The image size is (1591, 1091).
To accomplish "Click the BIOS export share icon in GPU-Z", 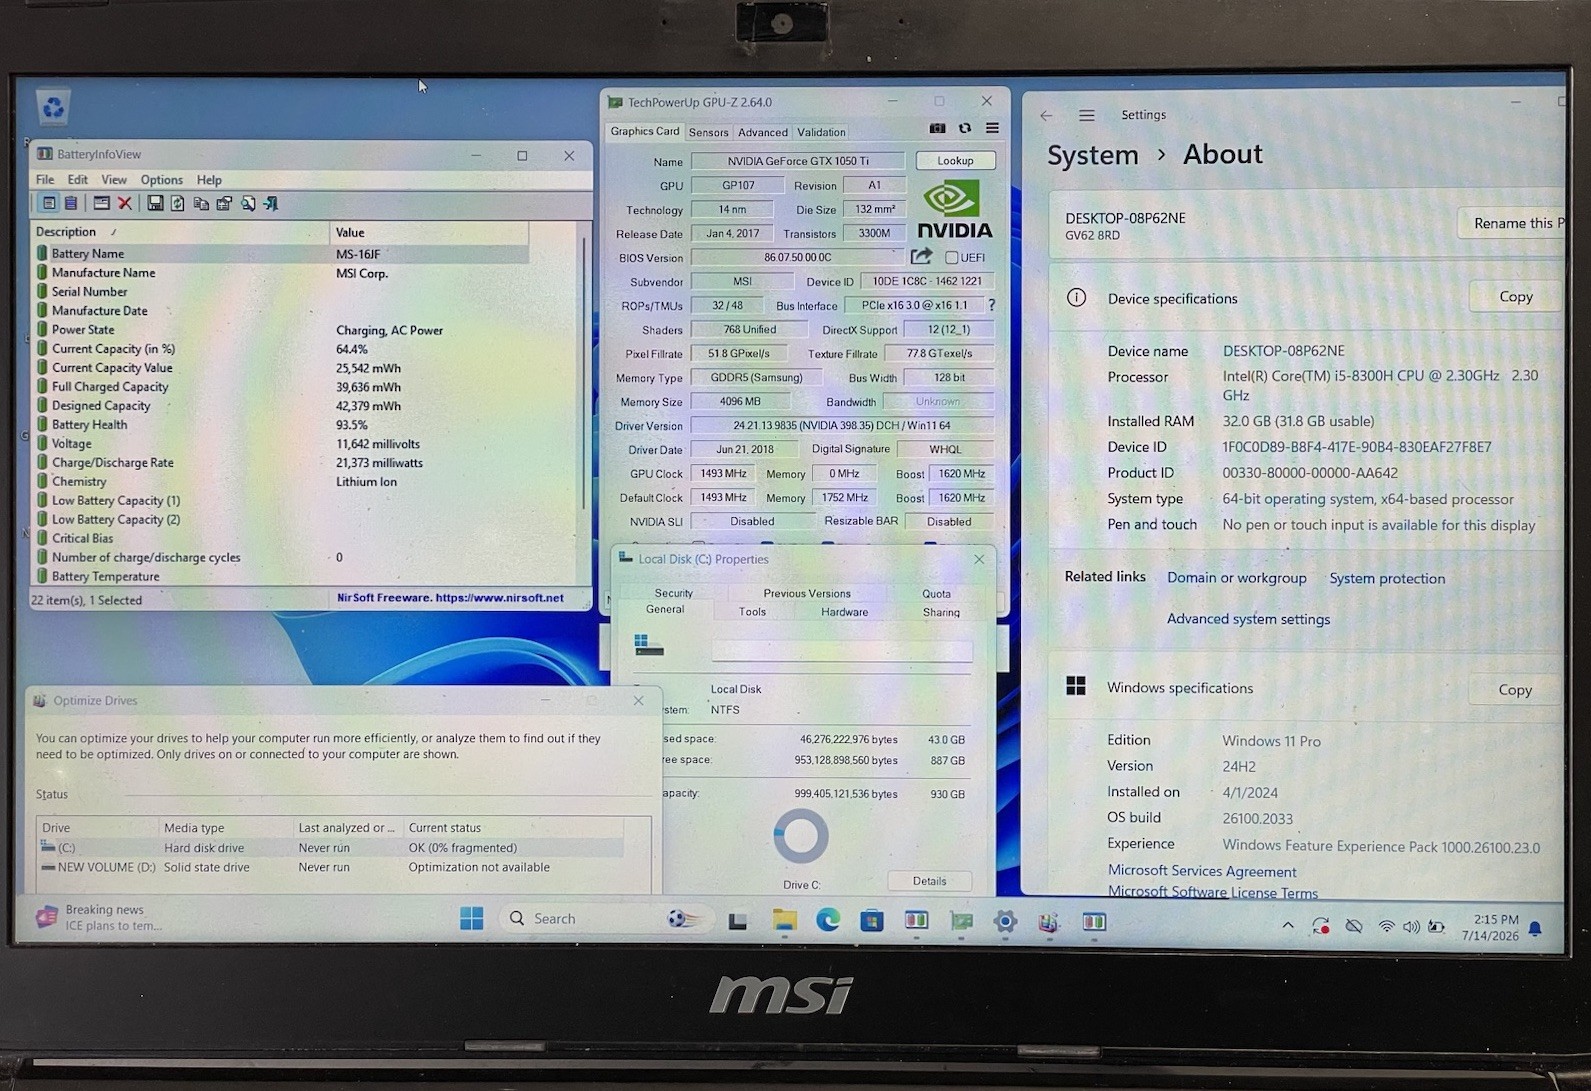I will pyautogui.click(x=921, y=256).
